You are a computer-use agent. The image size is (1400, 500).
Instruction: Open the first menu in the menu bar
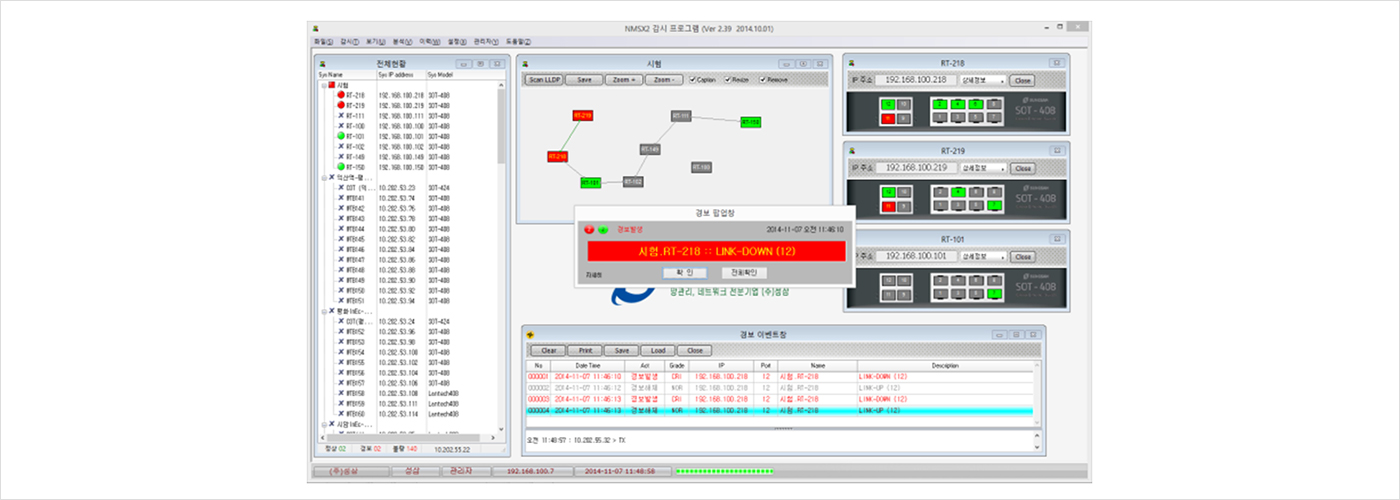(x=322, y=42)
